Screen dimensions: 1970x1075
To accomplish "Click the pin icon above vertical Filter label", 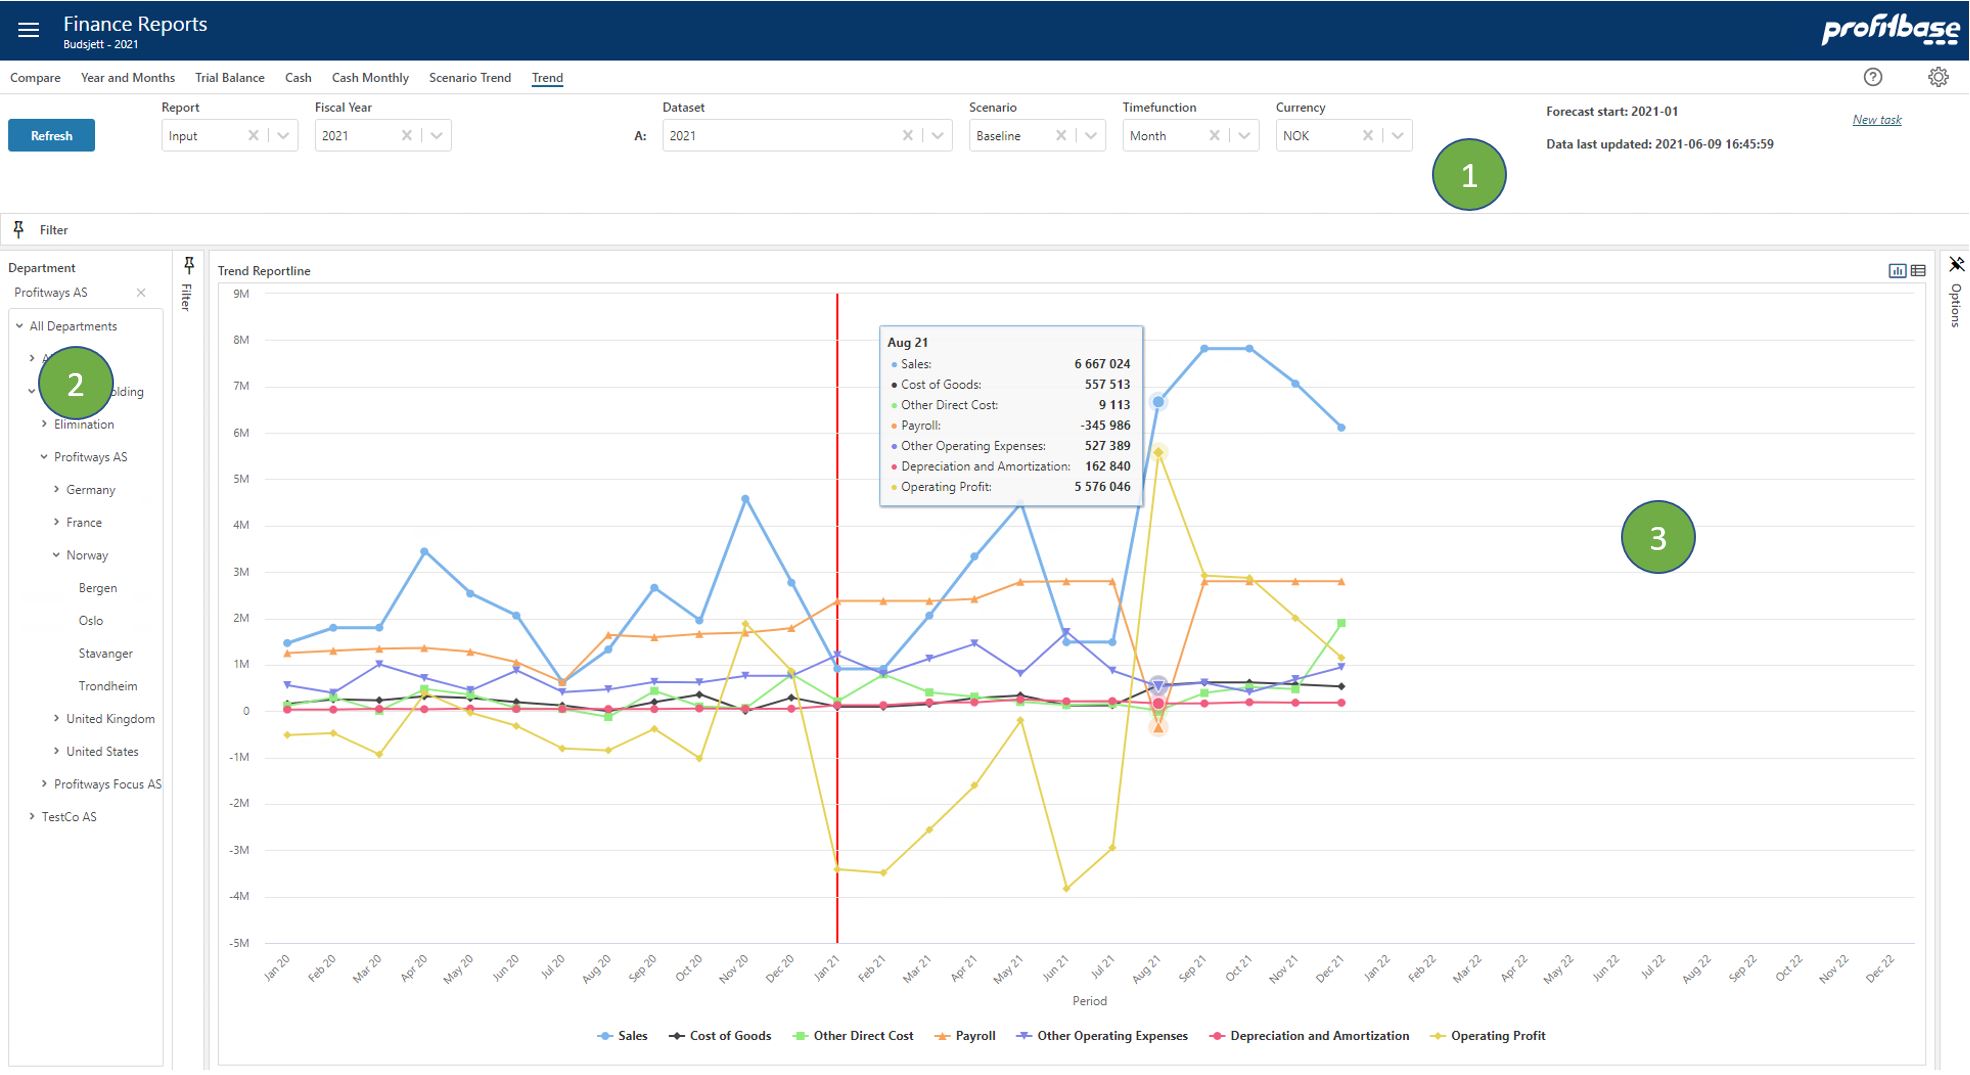I will tap(189, 265).
